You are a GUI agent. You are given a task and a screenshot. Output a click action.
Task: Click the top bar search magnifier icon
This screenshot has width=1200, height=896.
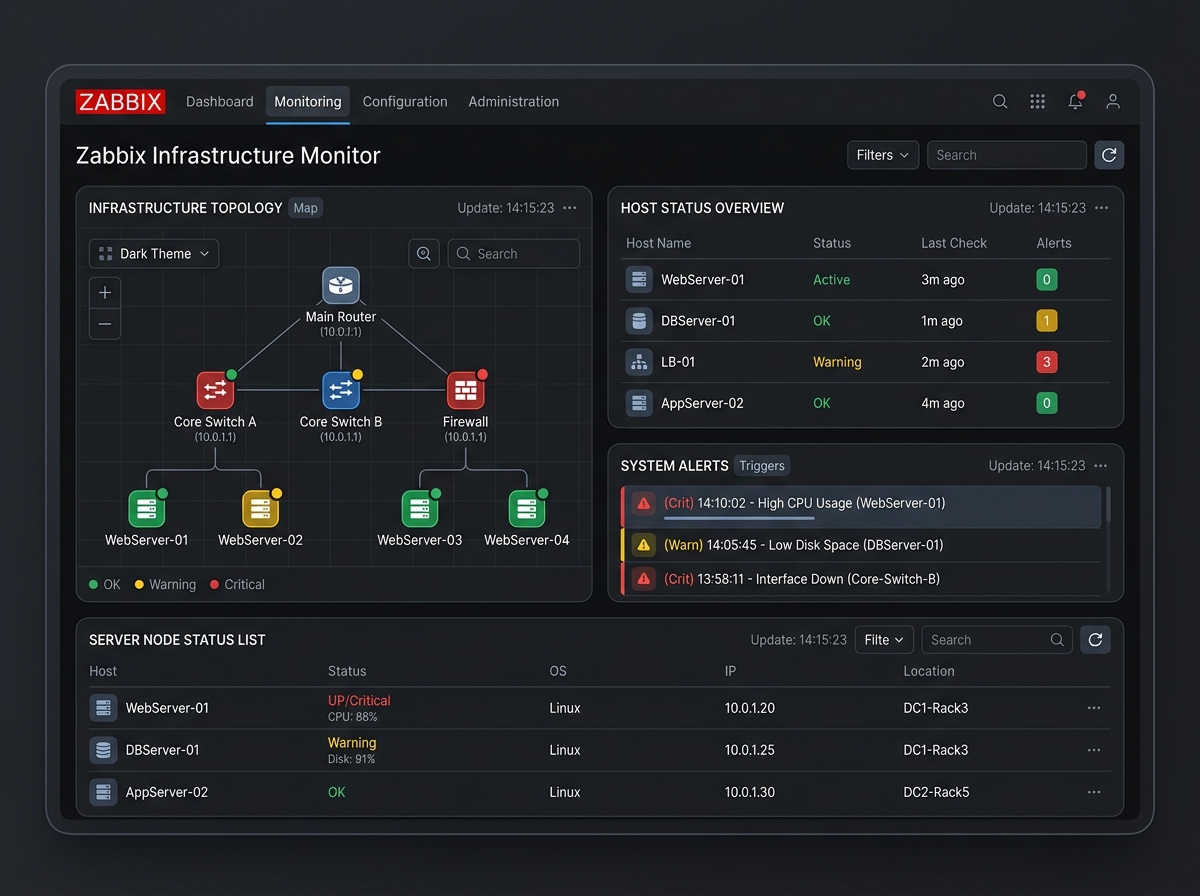pyautogui.click(x=1000, y=101)
